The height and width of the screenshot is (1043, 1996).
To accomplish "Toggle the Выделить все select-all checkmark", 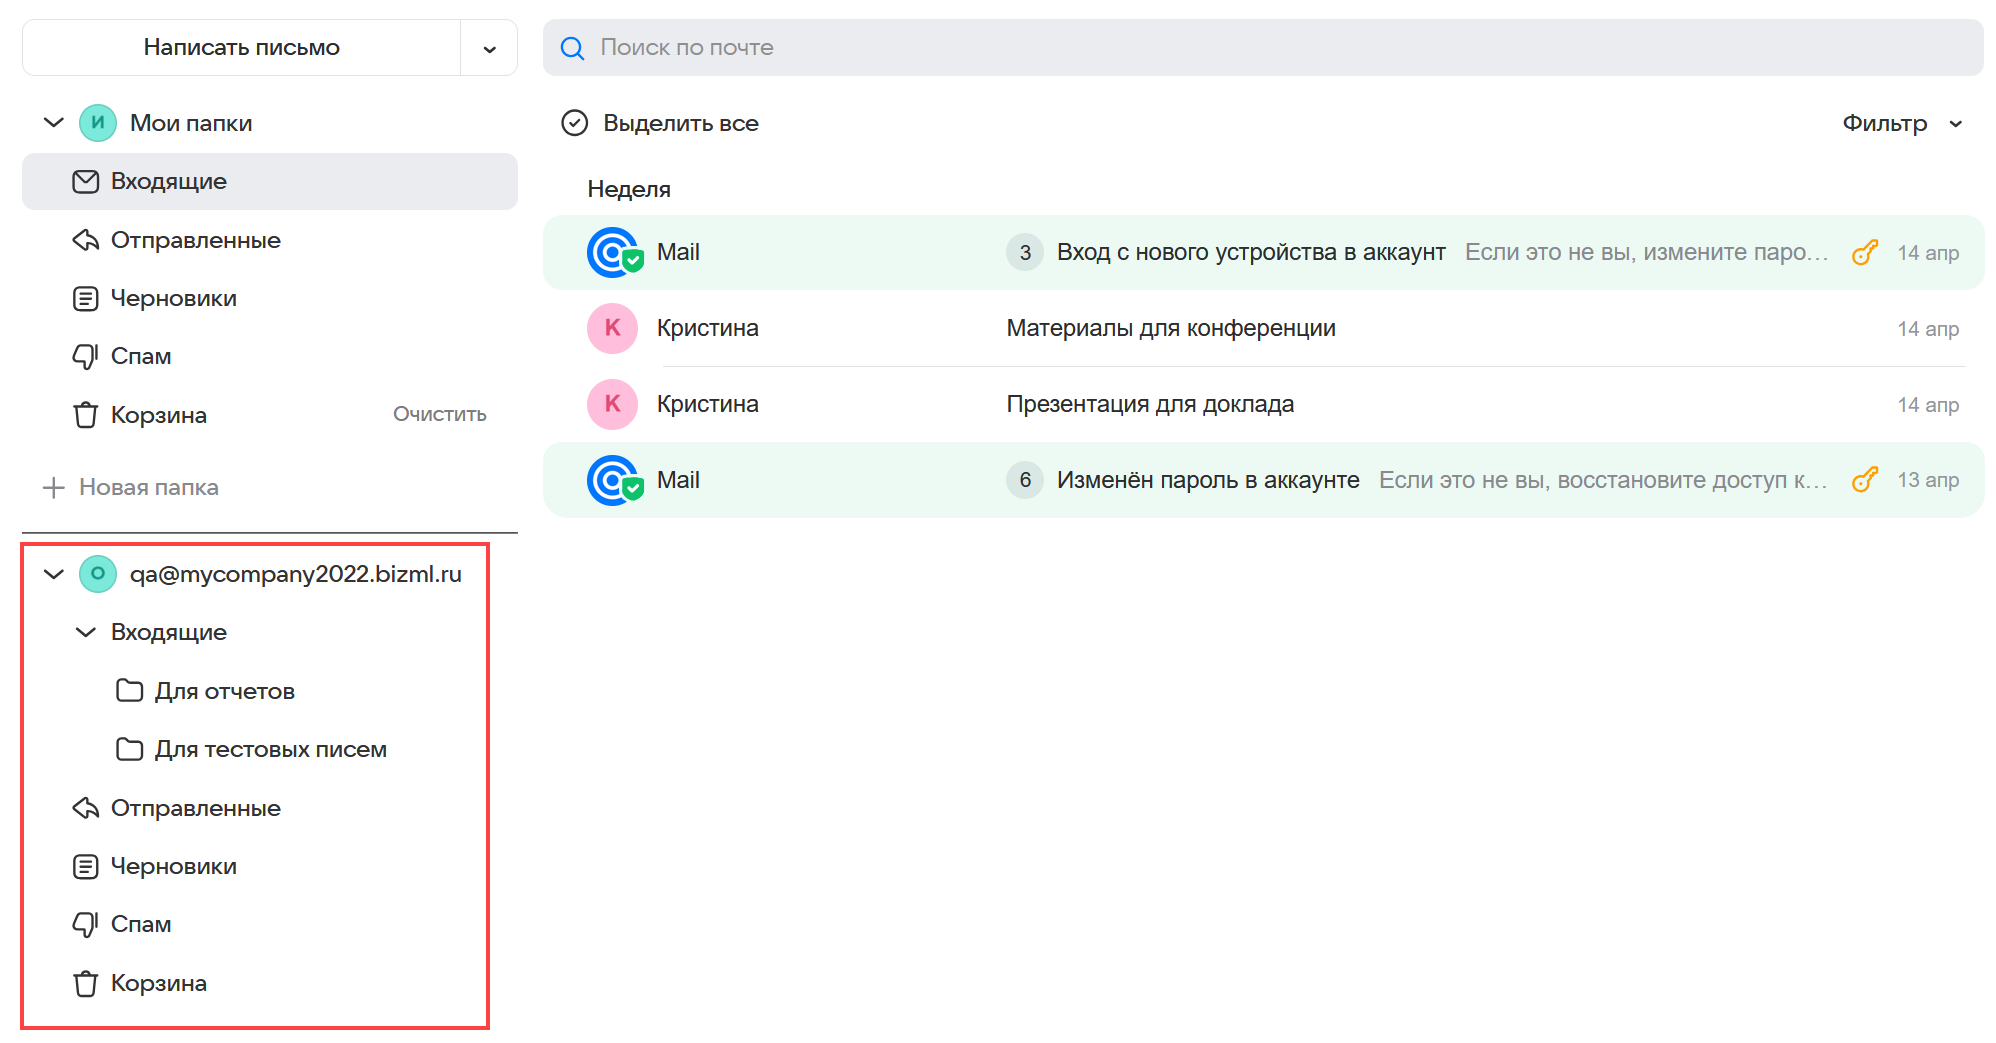I will coord(575,123).
